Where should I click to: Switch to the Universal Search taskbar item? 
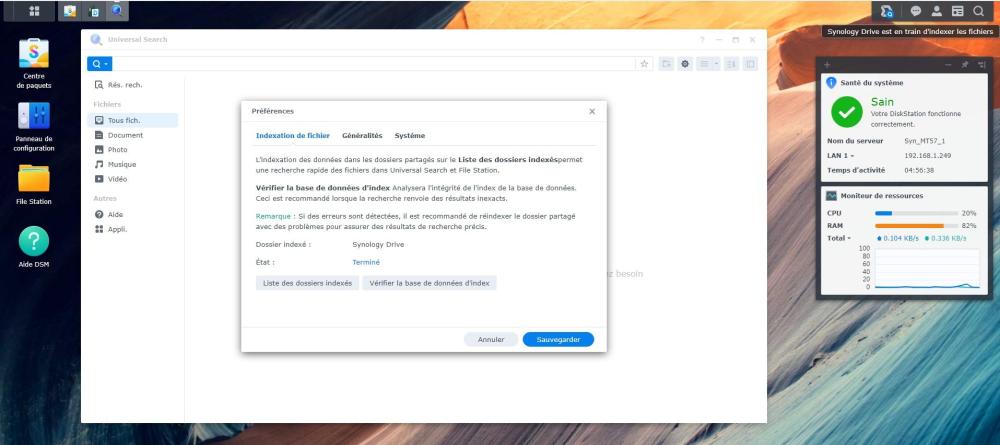click(117, 11)
